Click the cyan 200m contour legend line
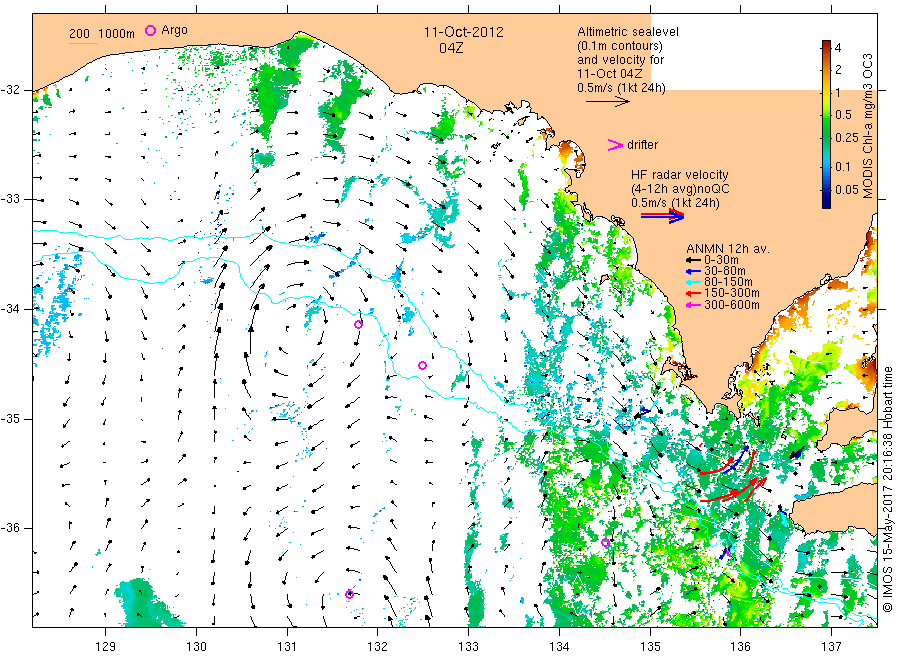The height and width of the screenshot is (660, 900). [x=83, y=43]
